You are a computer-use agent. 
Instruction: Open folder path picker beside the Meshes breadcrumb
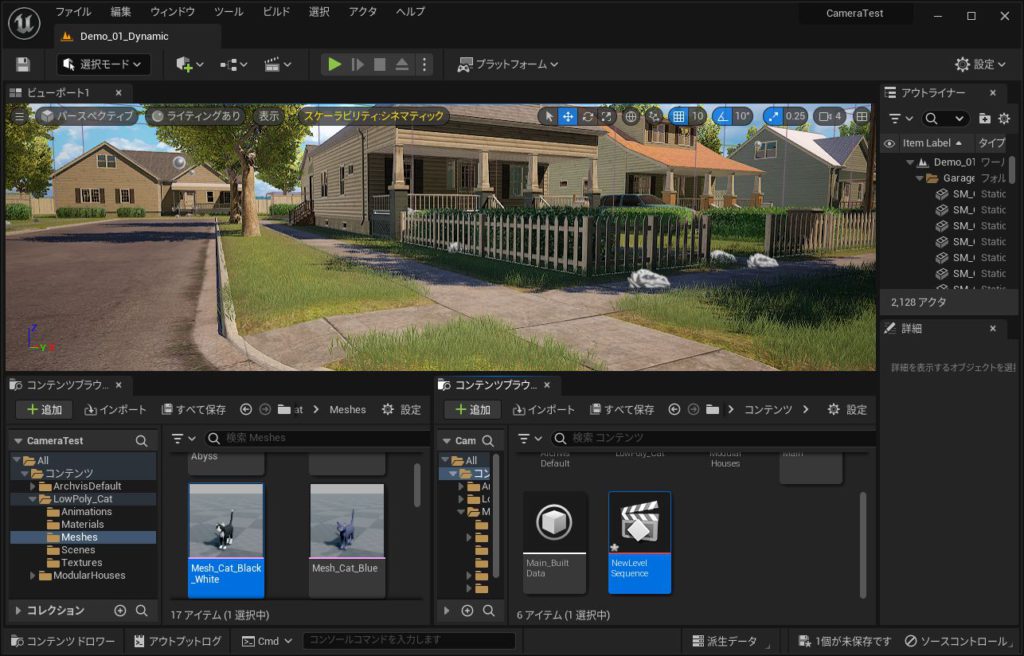(x=284, y=410)
